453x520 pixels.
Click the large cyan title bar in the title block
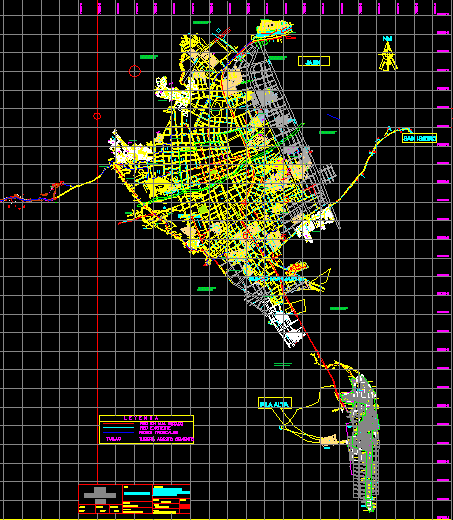[x=171, y=491]
